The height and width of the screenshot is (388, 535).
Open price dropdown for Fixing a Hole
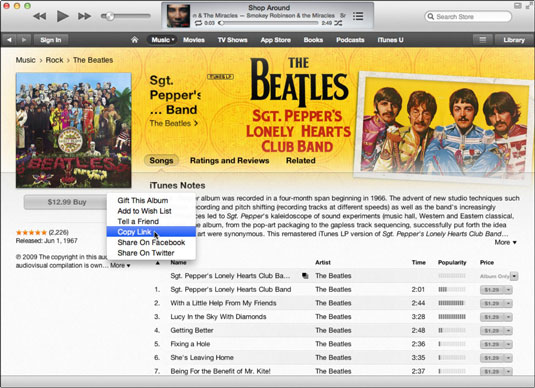point(508,344)
